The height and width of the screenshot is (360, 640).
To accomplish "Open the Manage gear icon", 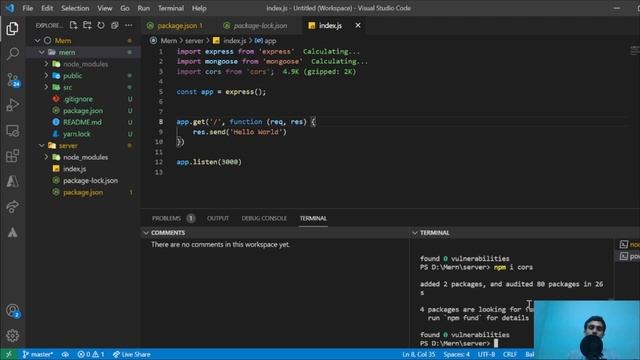I will pyautogui.click(x=12, y=336).
